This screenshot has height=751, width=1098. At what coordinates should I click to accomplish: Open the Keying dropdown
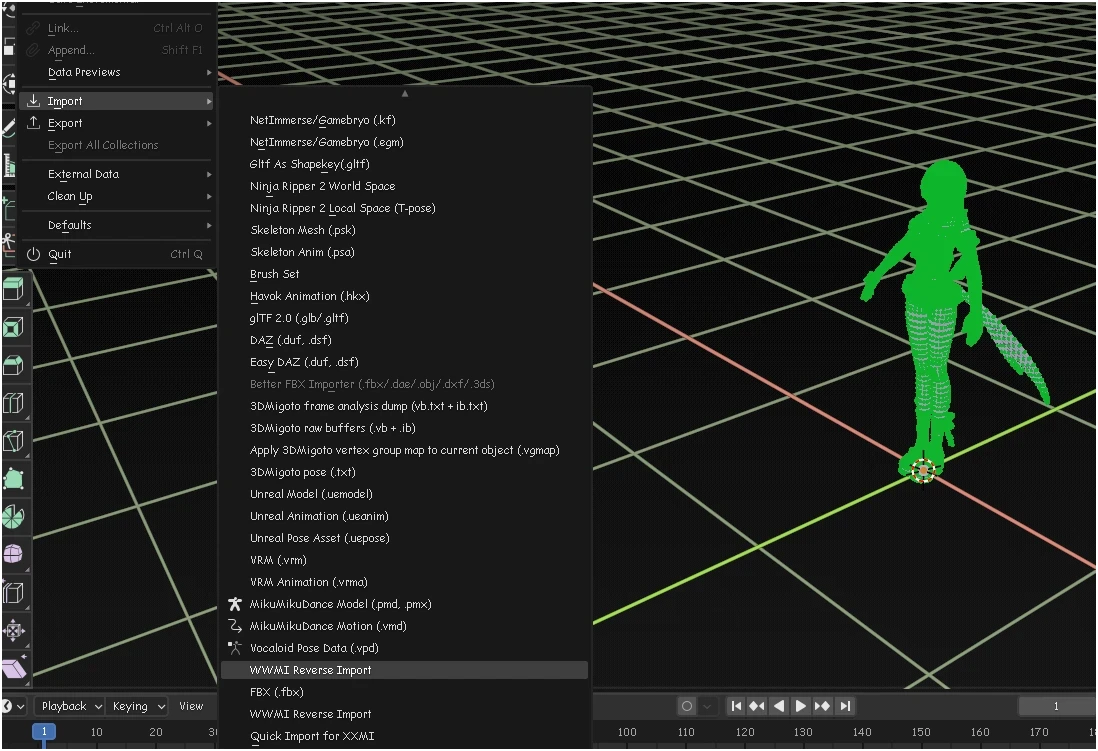(137, 706)
